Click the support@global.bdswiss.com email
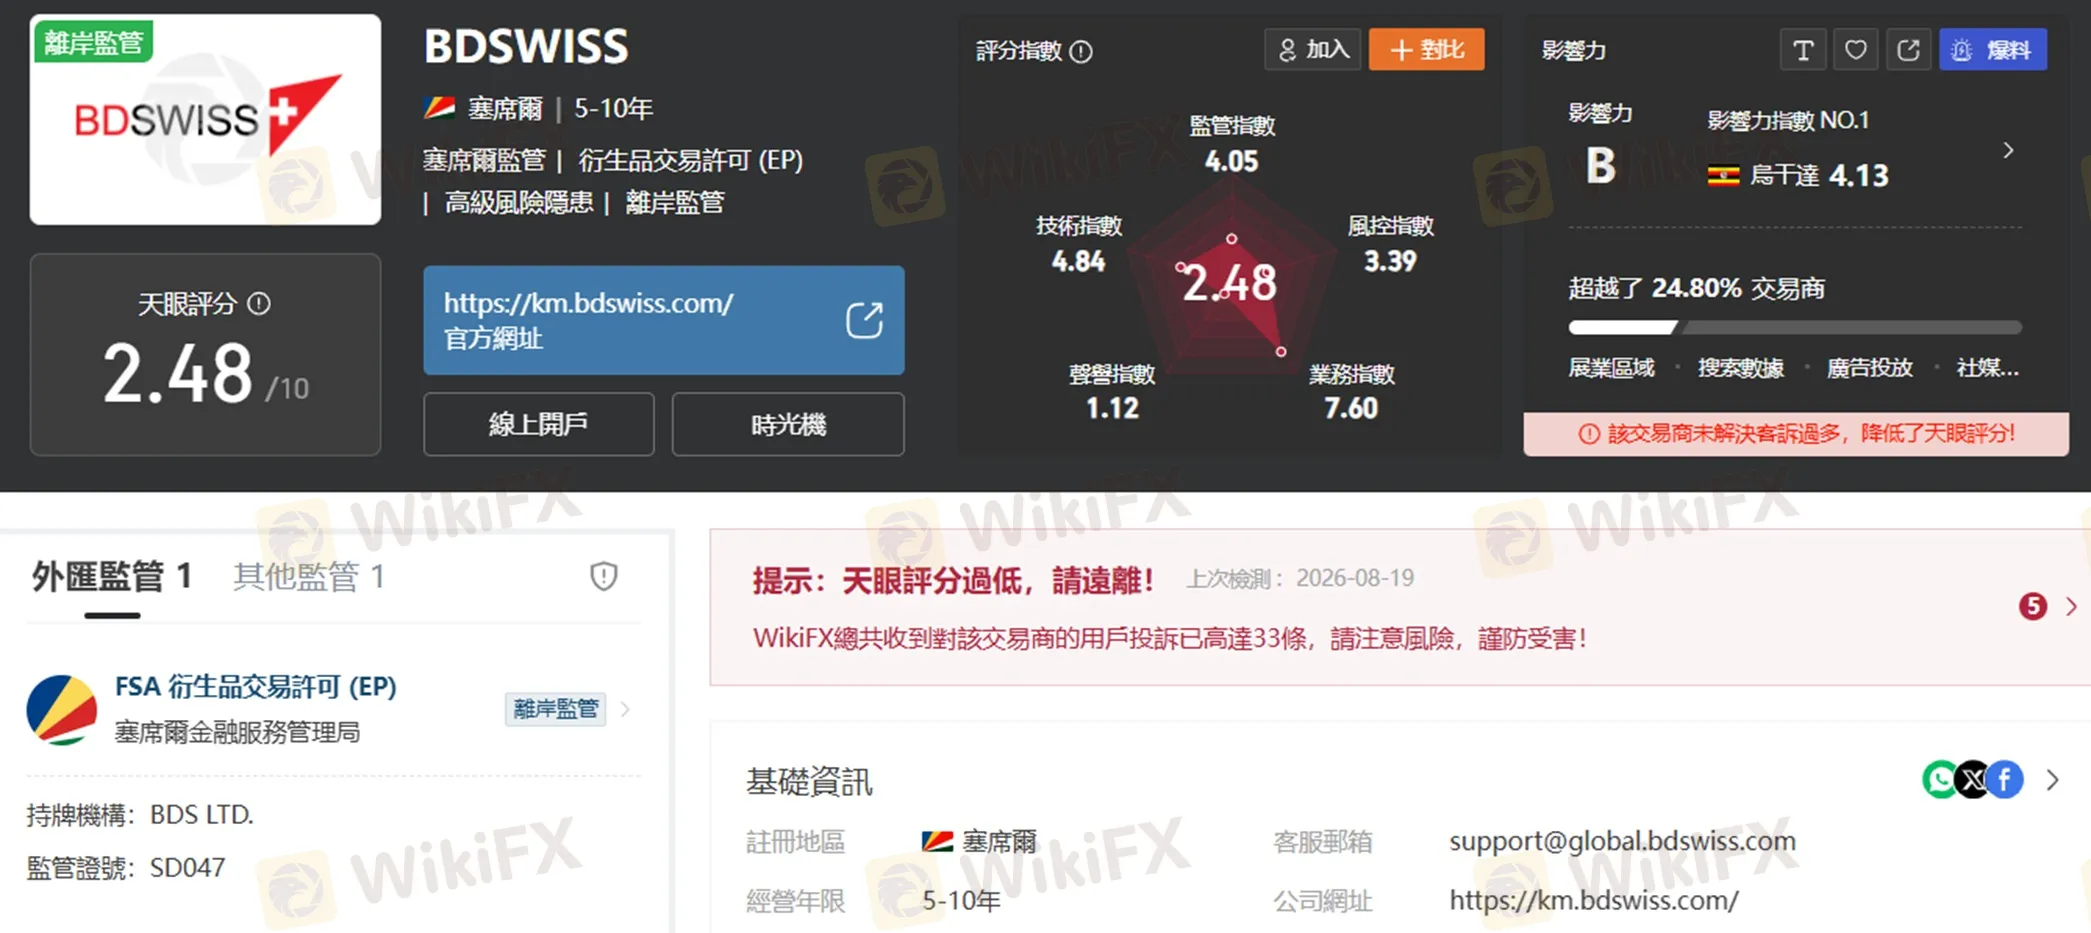This screenshot has height=933, width=2091. coord(1622,841)
